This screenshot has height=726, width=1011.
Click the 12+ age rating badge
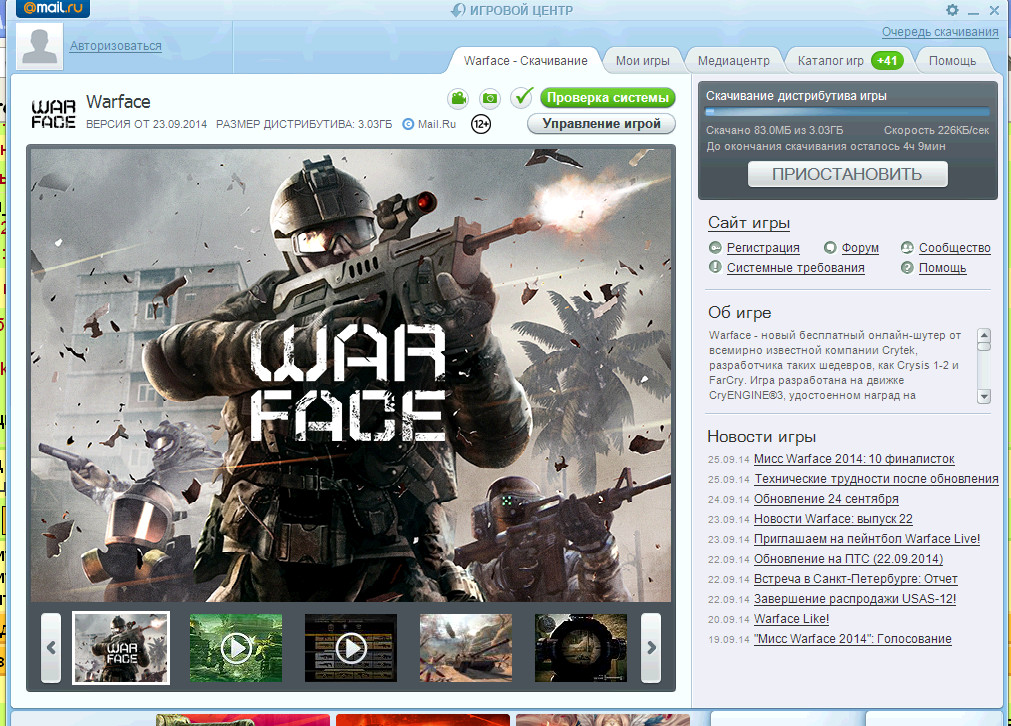pos(481,124)
